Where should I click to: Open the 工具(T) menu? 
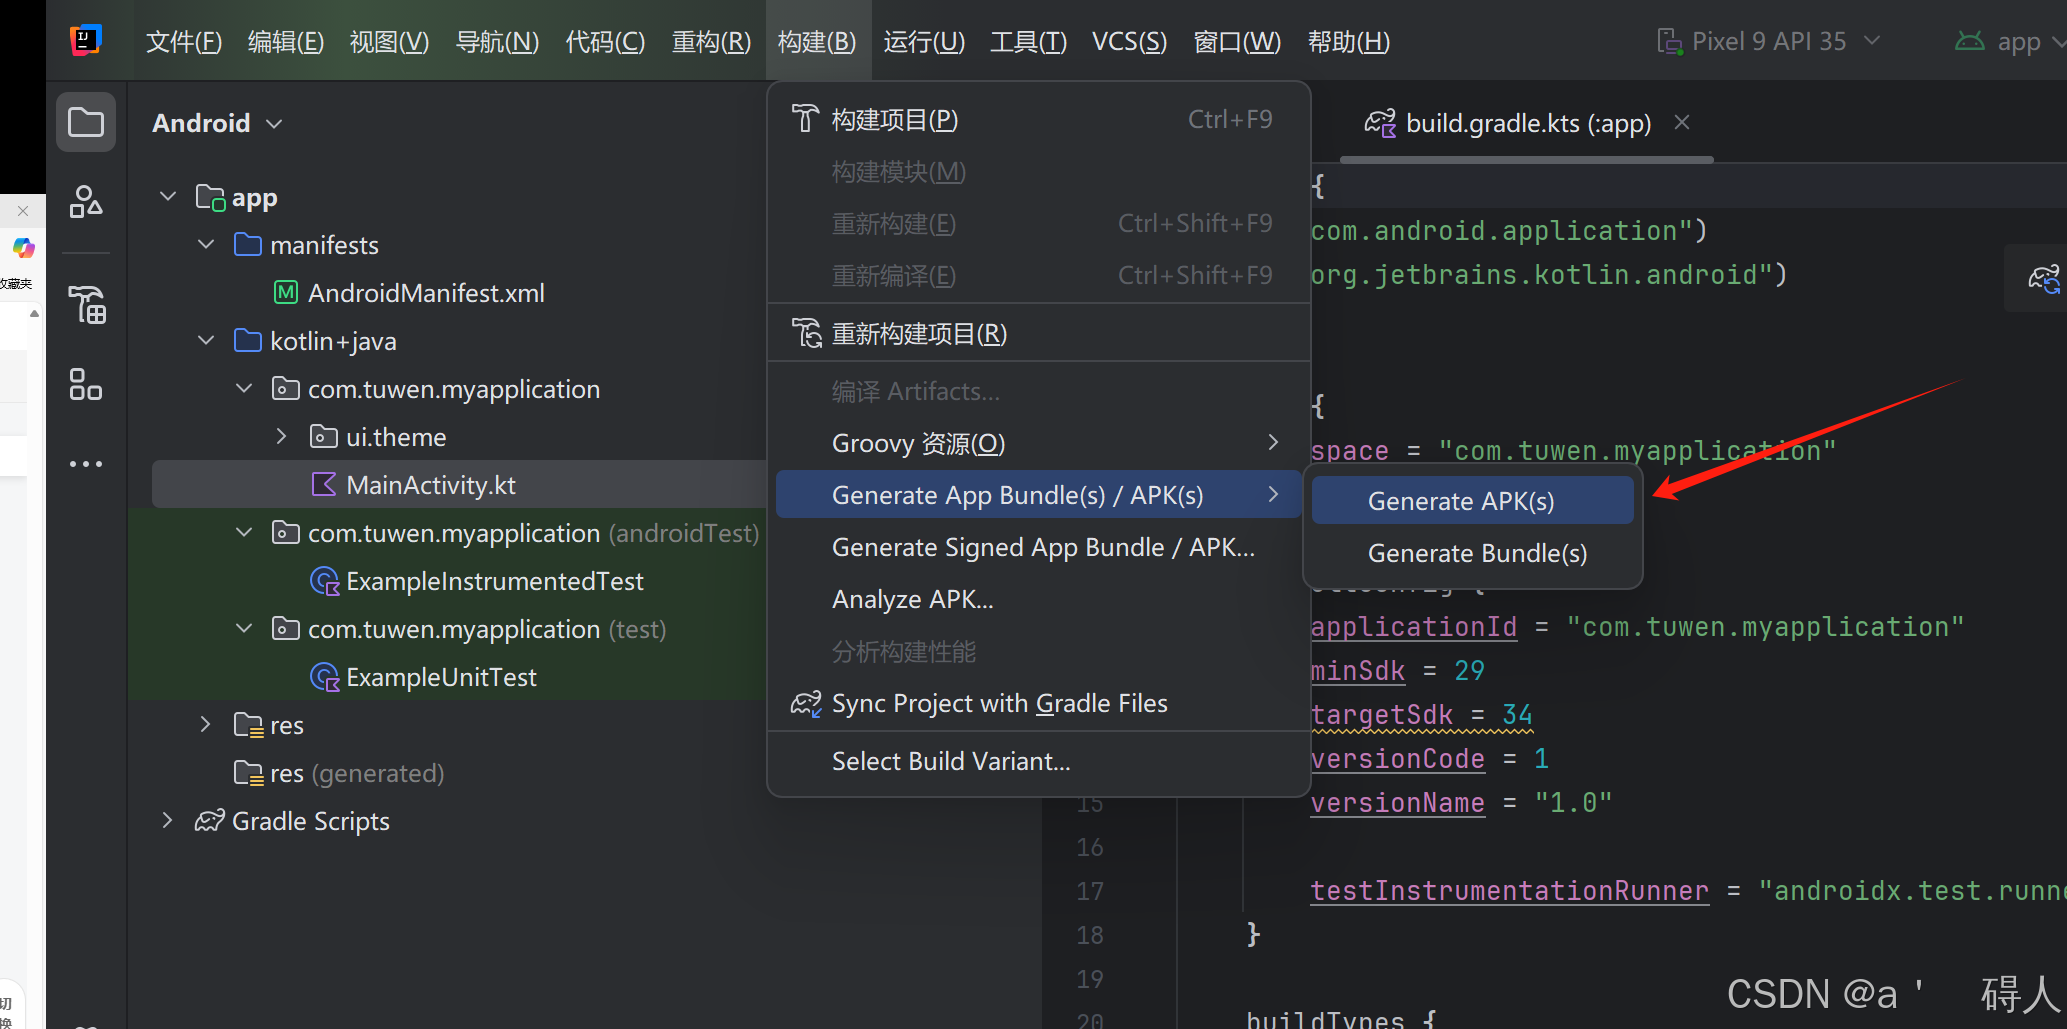1028,41
